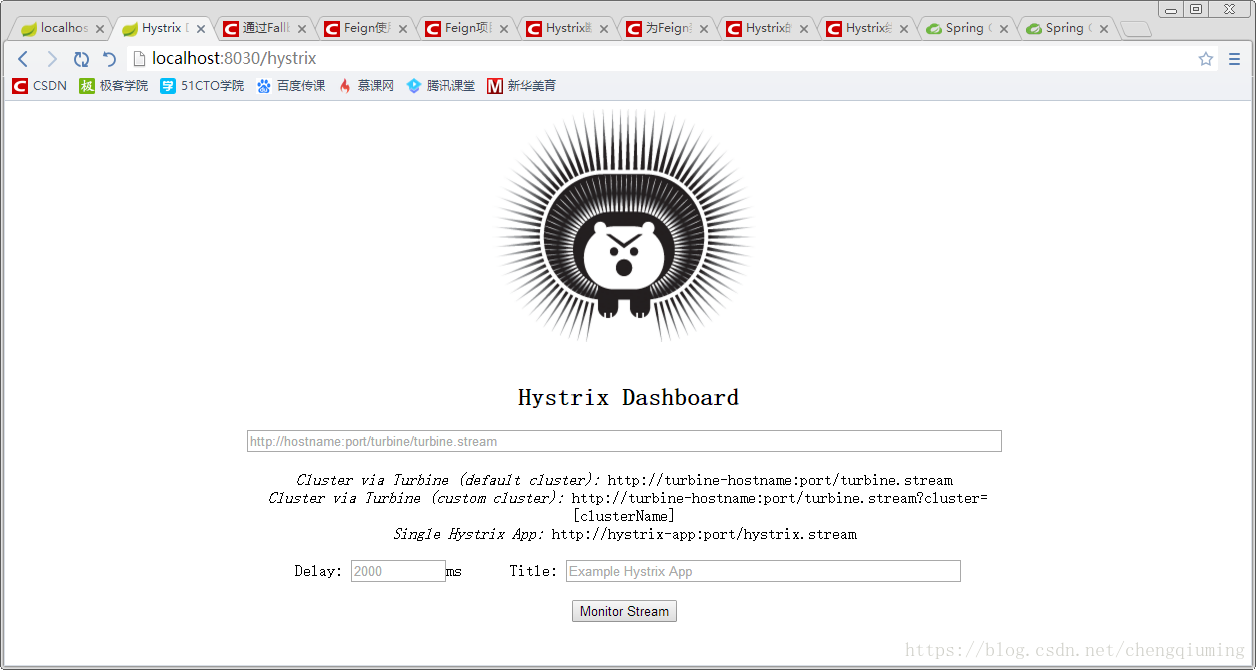Close the first localhost tab

pos(100,29)
